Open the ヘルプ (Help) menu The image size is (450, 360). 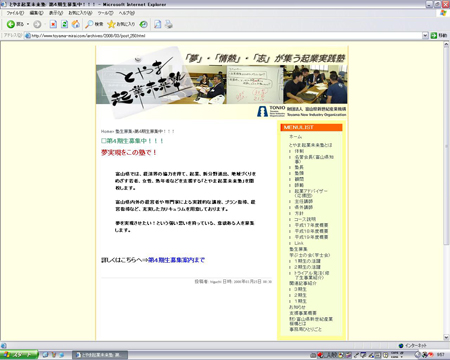[127, 13]
